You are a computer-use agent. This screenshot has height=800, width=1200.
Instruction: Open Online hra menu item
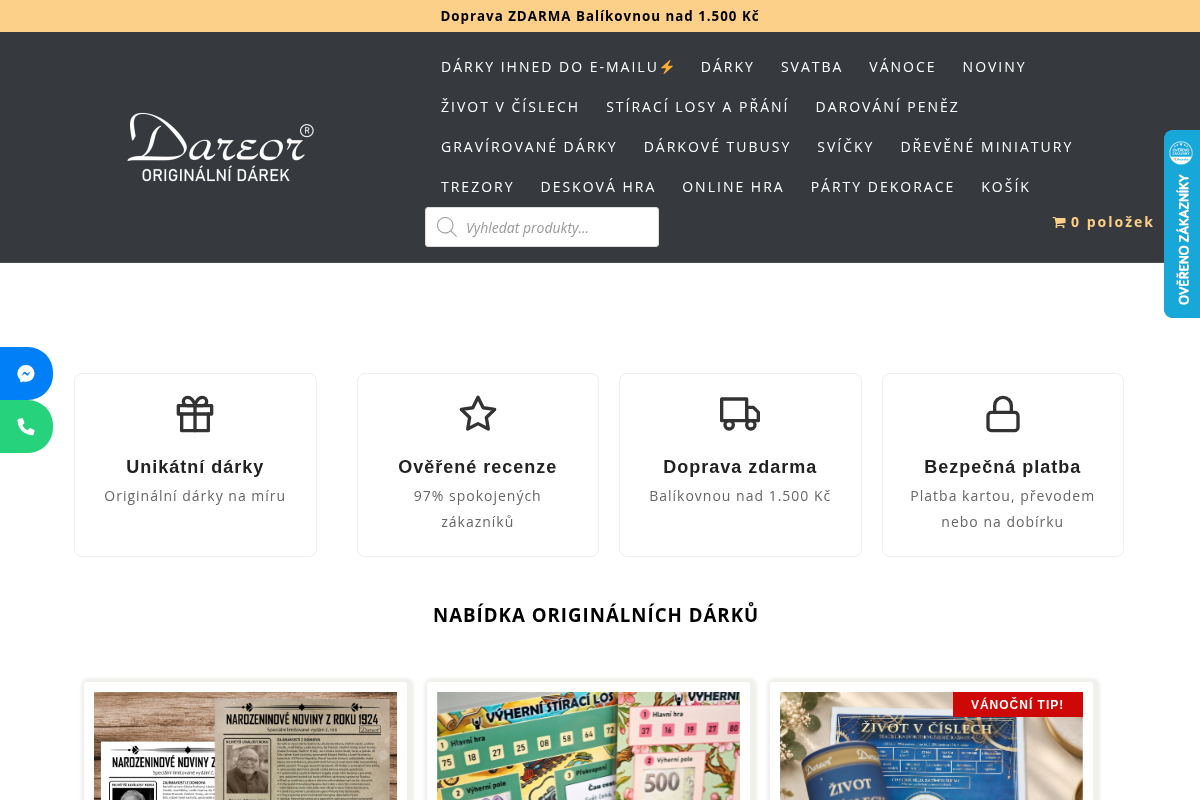pyautogui.click(x=733, y=187)
